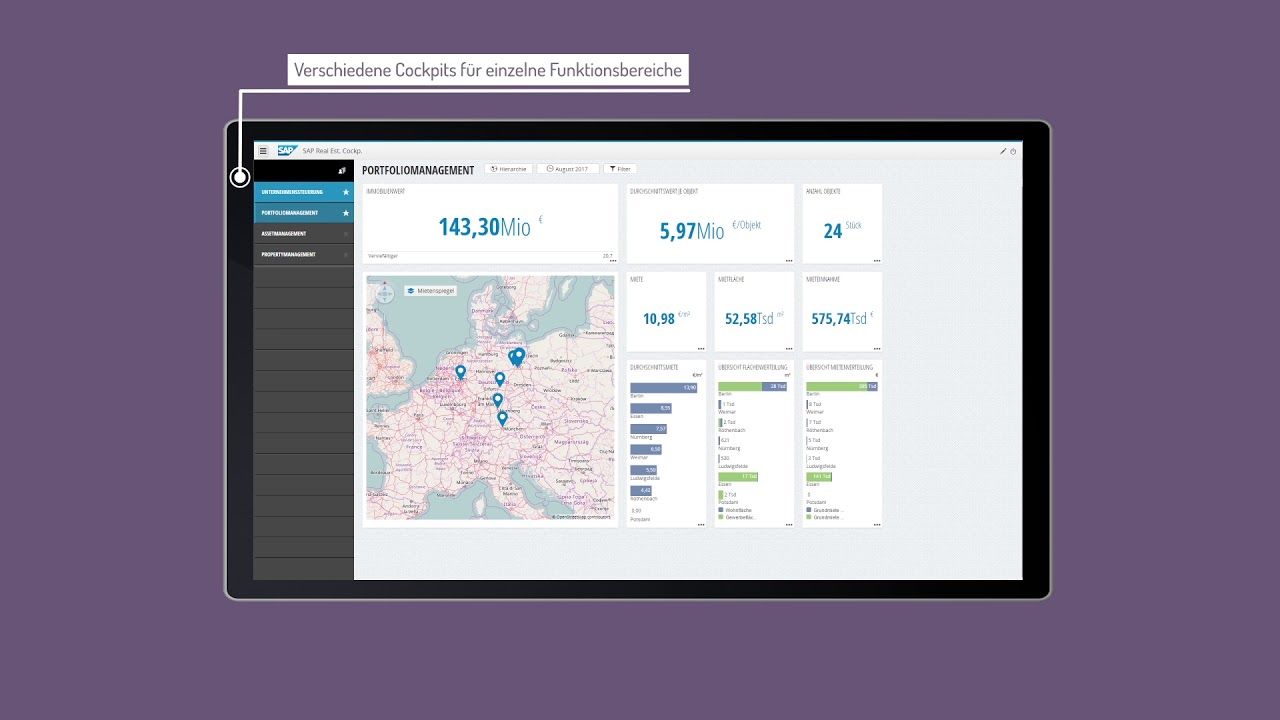Click the power logout icon in header
The image size is (1280, 720).
point(1013,151)
